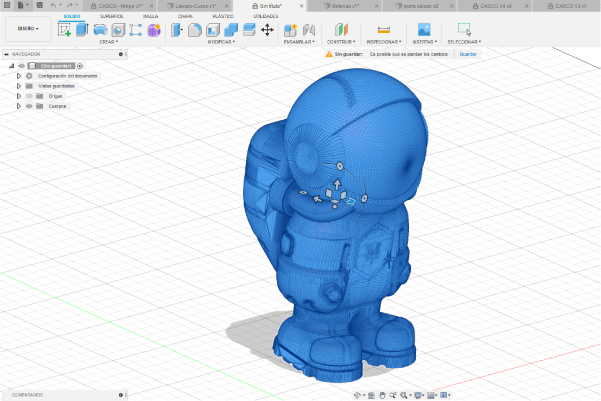Viewport: 601px width, 401px height.
Task: Switch to the SUPERFICIE ribbon tab
Action: [111, 17]
